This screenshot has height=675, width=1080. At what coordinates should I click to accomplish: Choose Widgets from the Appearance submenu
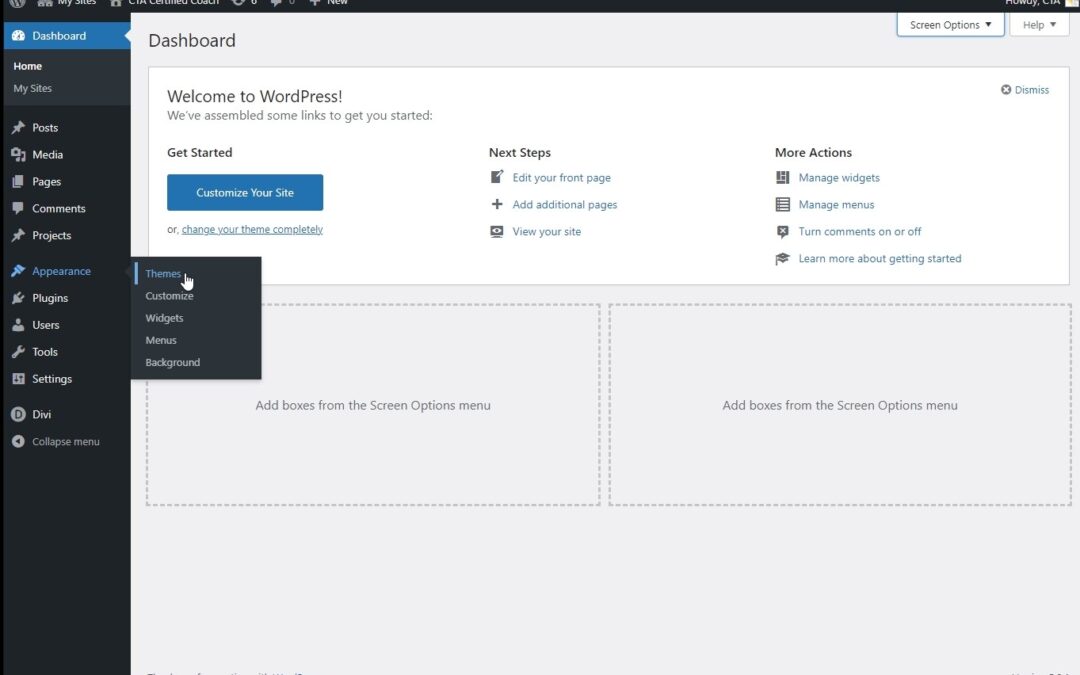(x=164, y=318)
